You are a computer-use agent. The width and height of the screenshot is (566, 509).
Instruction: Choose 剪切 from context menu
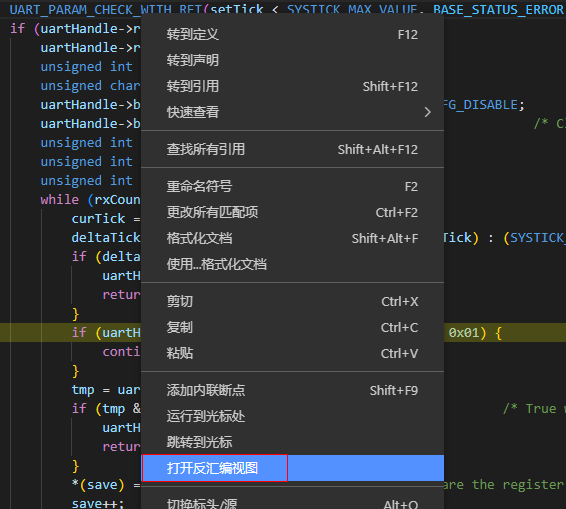click(x=292, y=301)
